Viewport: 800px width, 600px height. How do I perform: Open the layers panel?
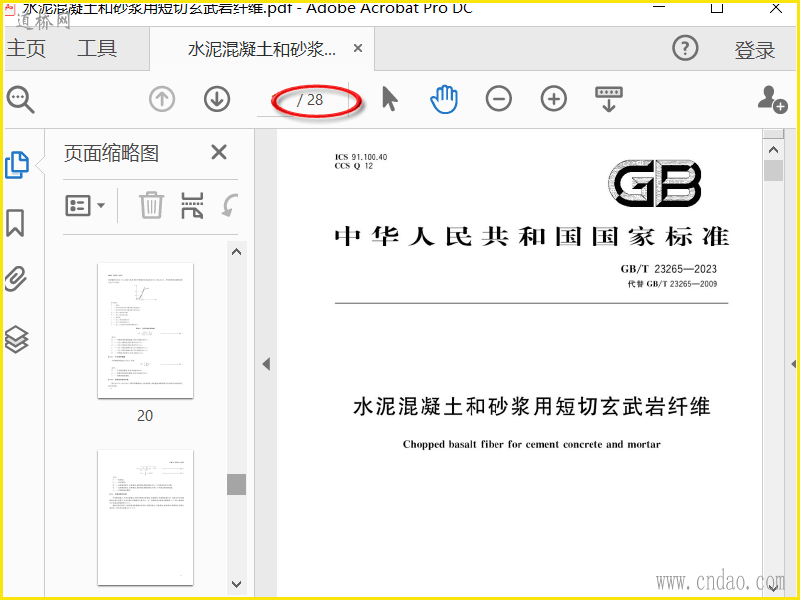(16, 339)
